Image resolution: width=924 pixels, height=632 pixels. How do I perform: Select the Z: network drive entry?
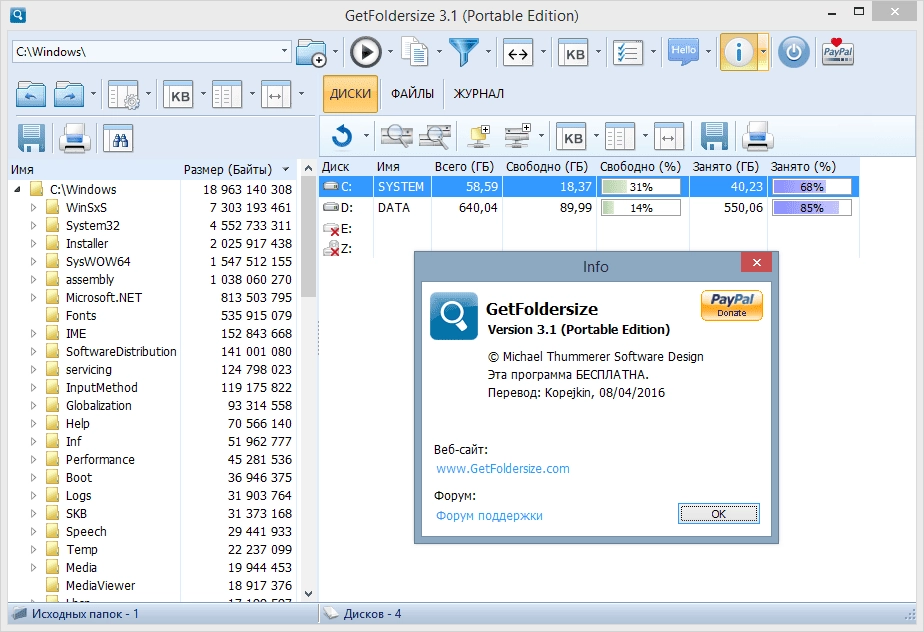click(x=338, y=249)
